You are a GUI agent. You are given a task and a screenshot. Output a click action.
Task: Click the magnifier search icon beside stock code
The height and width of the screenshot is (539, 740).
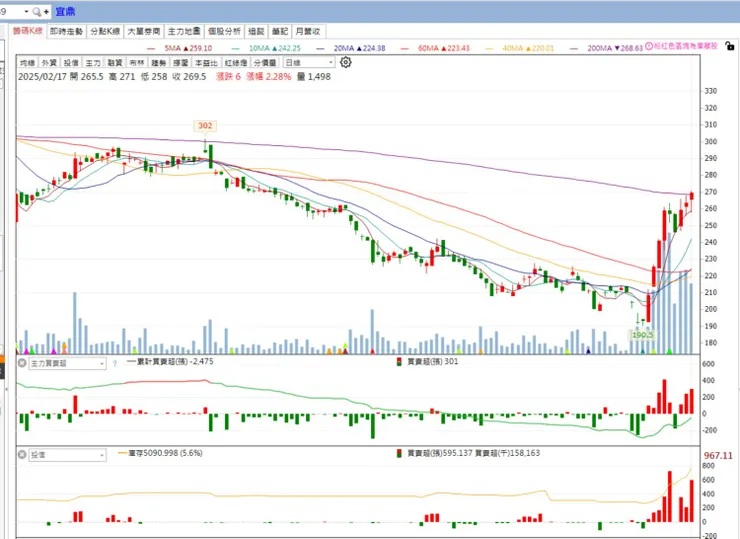[x=36, y=12]
